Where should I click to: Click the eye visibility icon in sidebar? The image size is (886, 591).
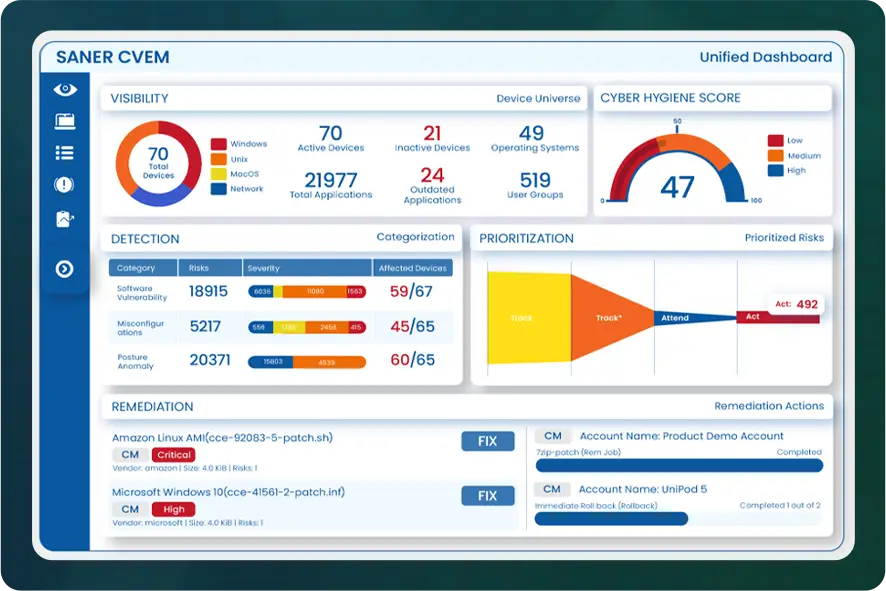[x=65, y=90]
